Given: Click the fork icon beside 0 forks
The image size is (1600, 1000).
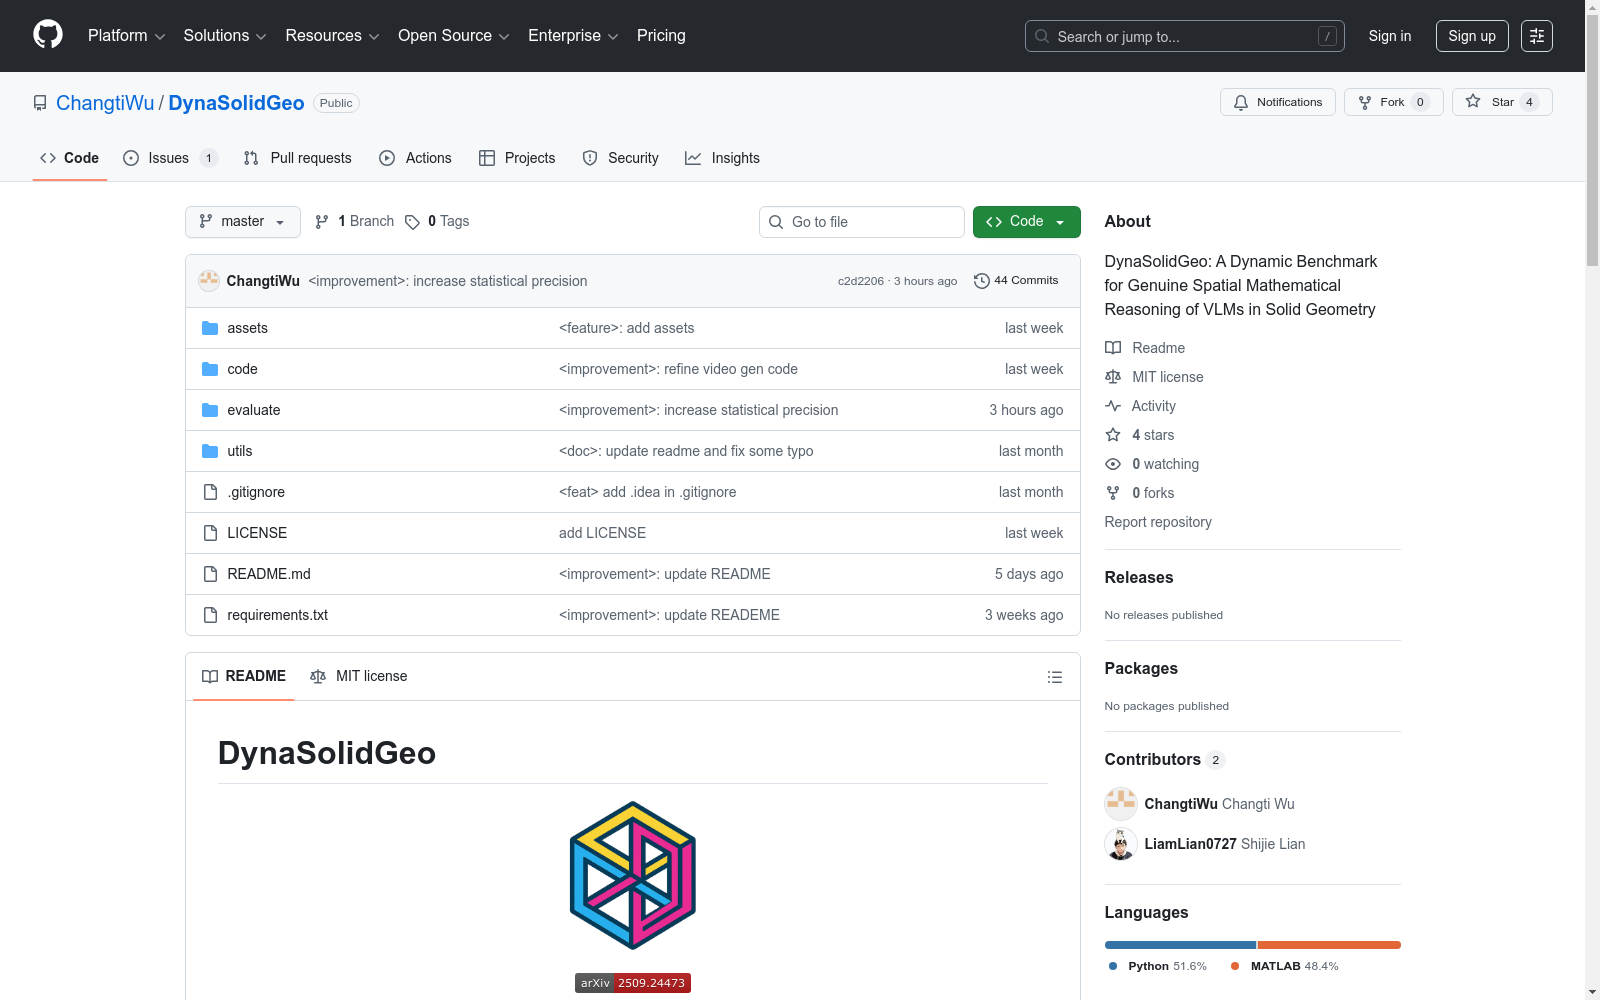Looking at the screenshot, I should [1113, 493].
